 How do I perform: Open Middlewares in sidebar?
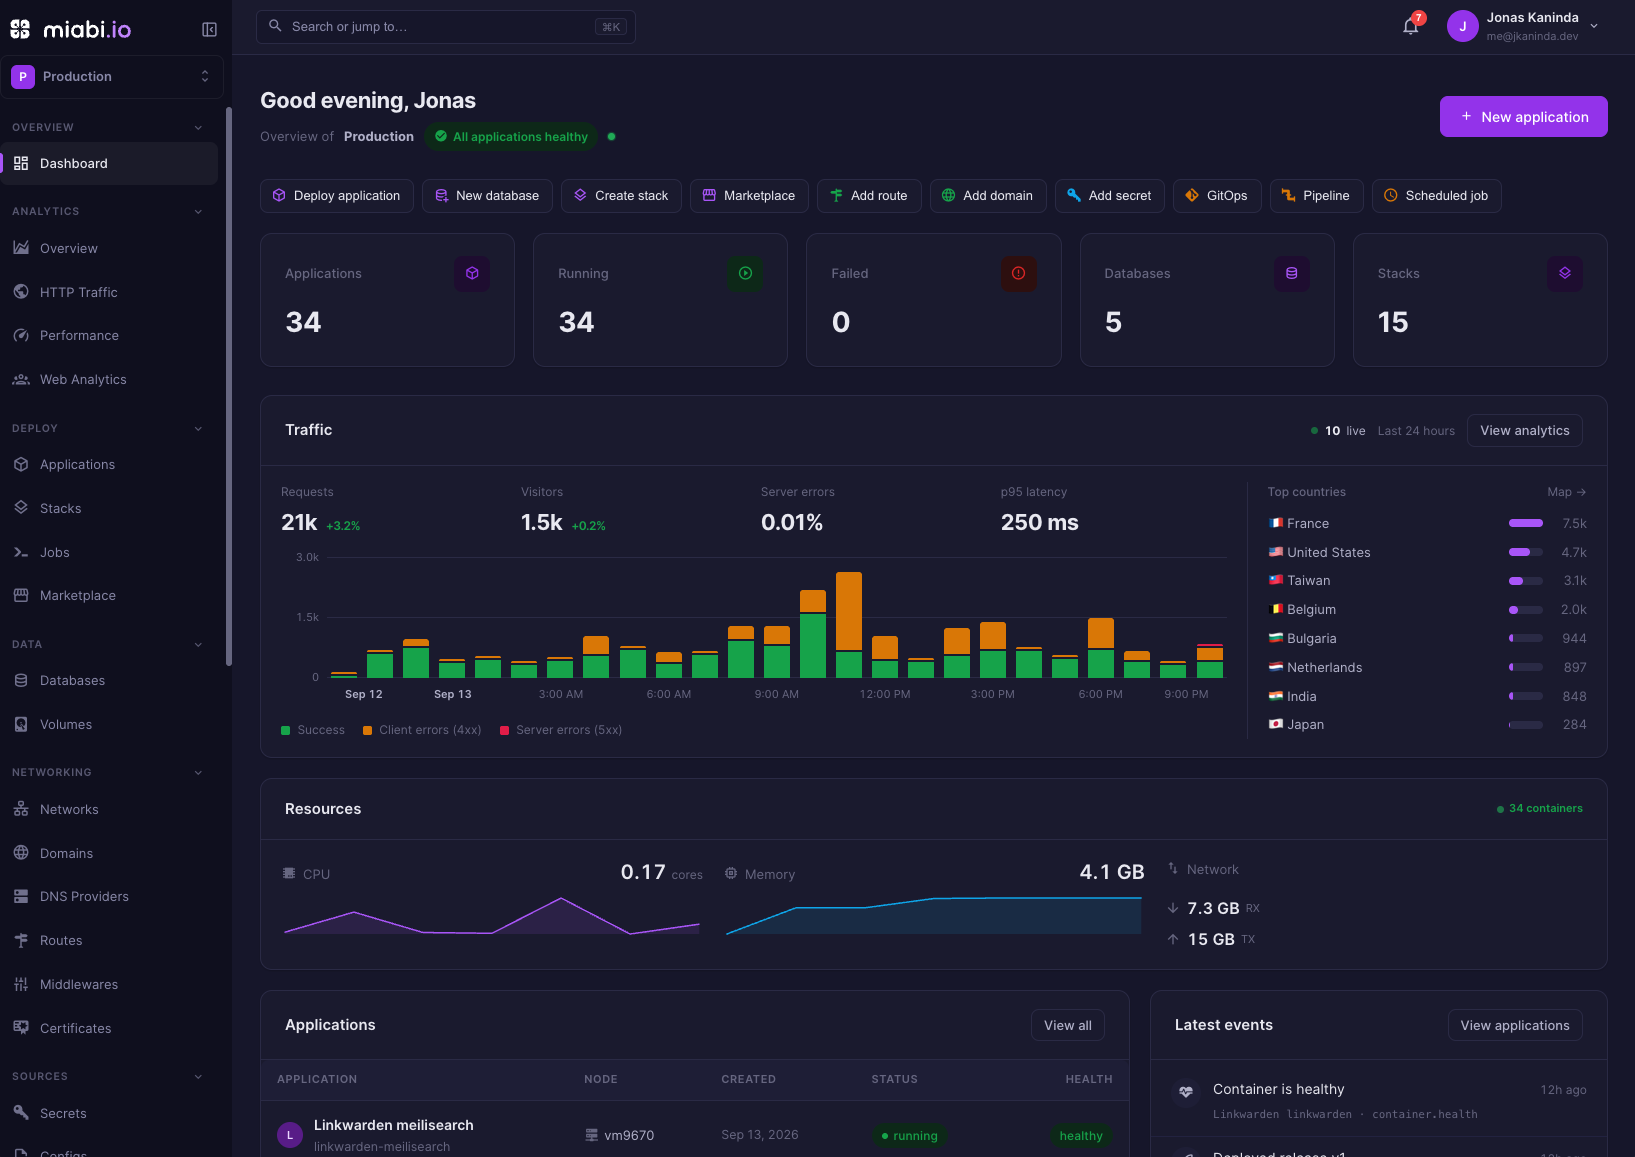tap(110, 985)
